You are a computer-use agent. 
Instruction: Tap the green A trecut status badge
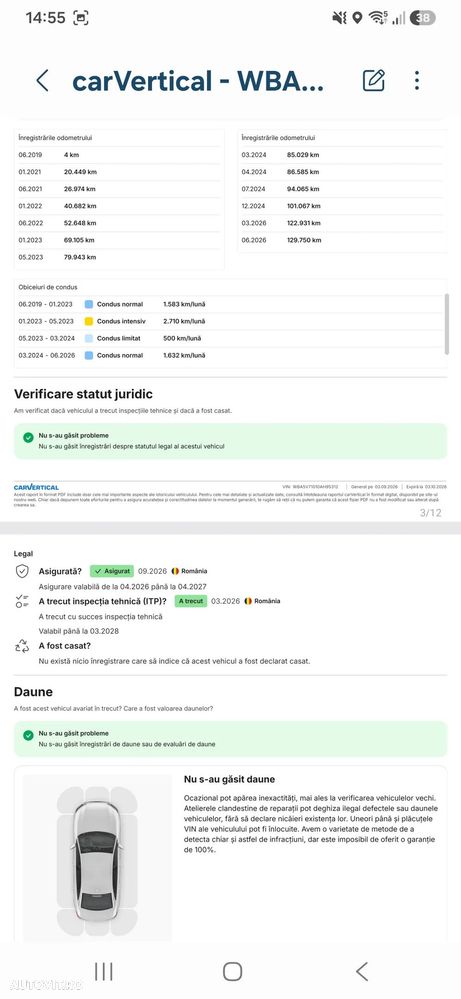190,601
